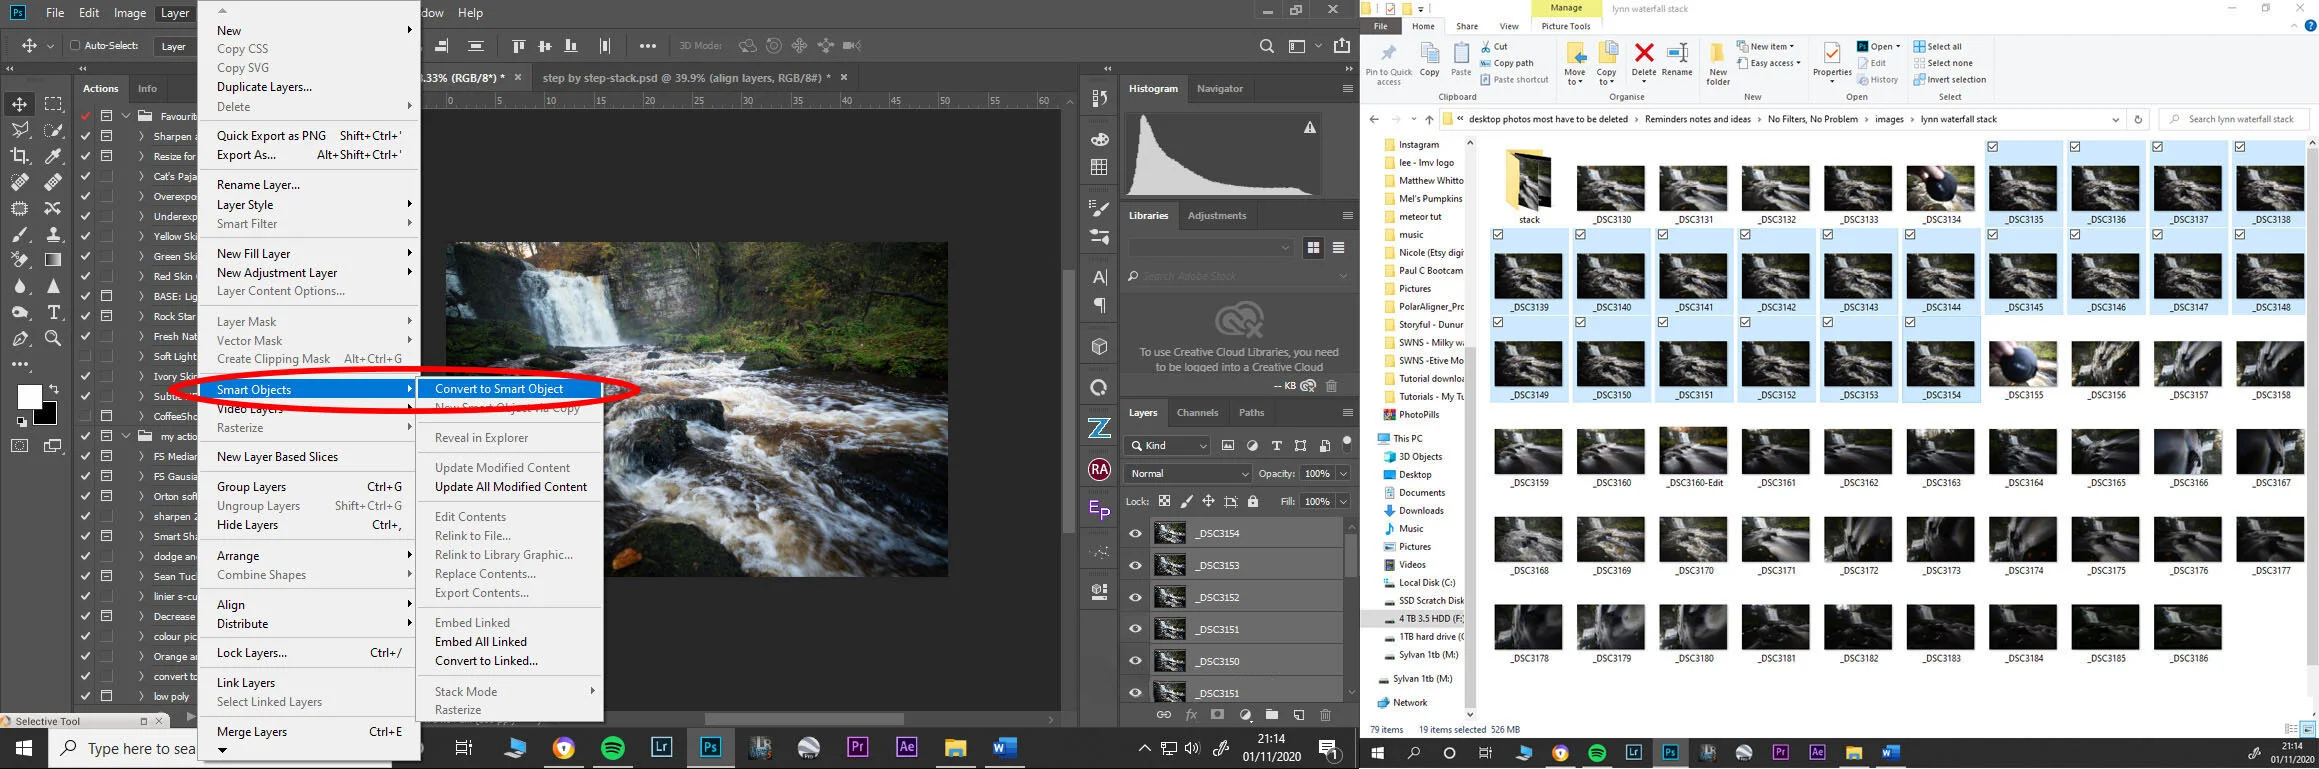The image size is (2319, 769).
Task: Hide the _DSC3150 layer
Action: click(1135, 661)
